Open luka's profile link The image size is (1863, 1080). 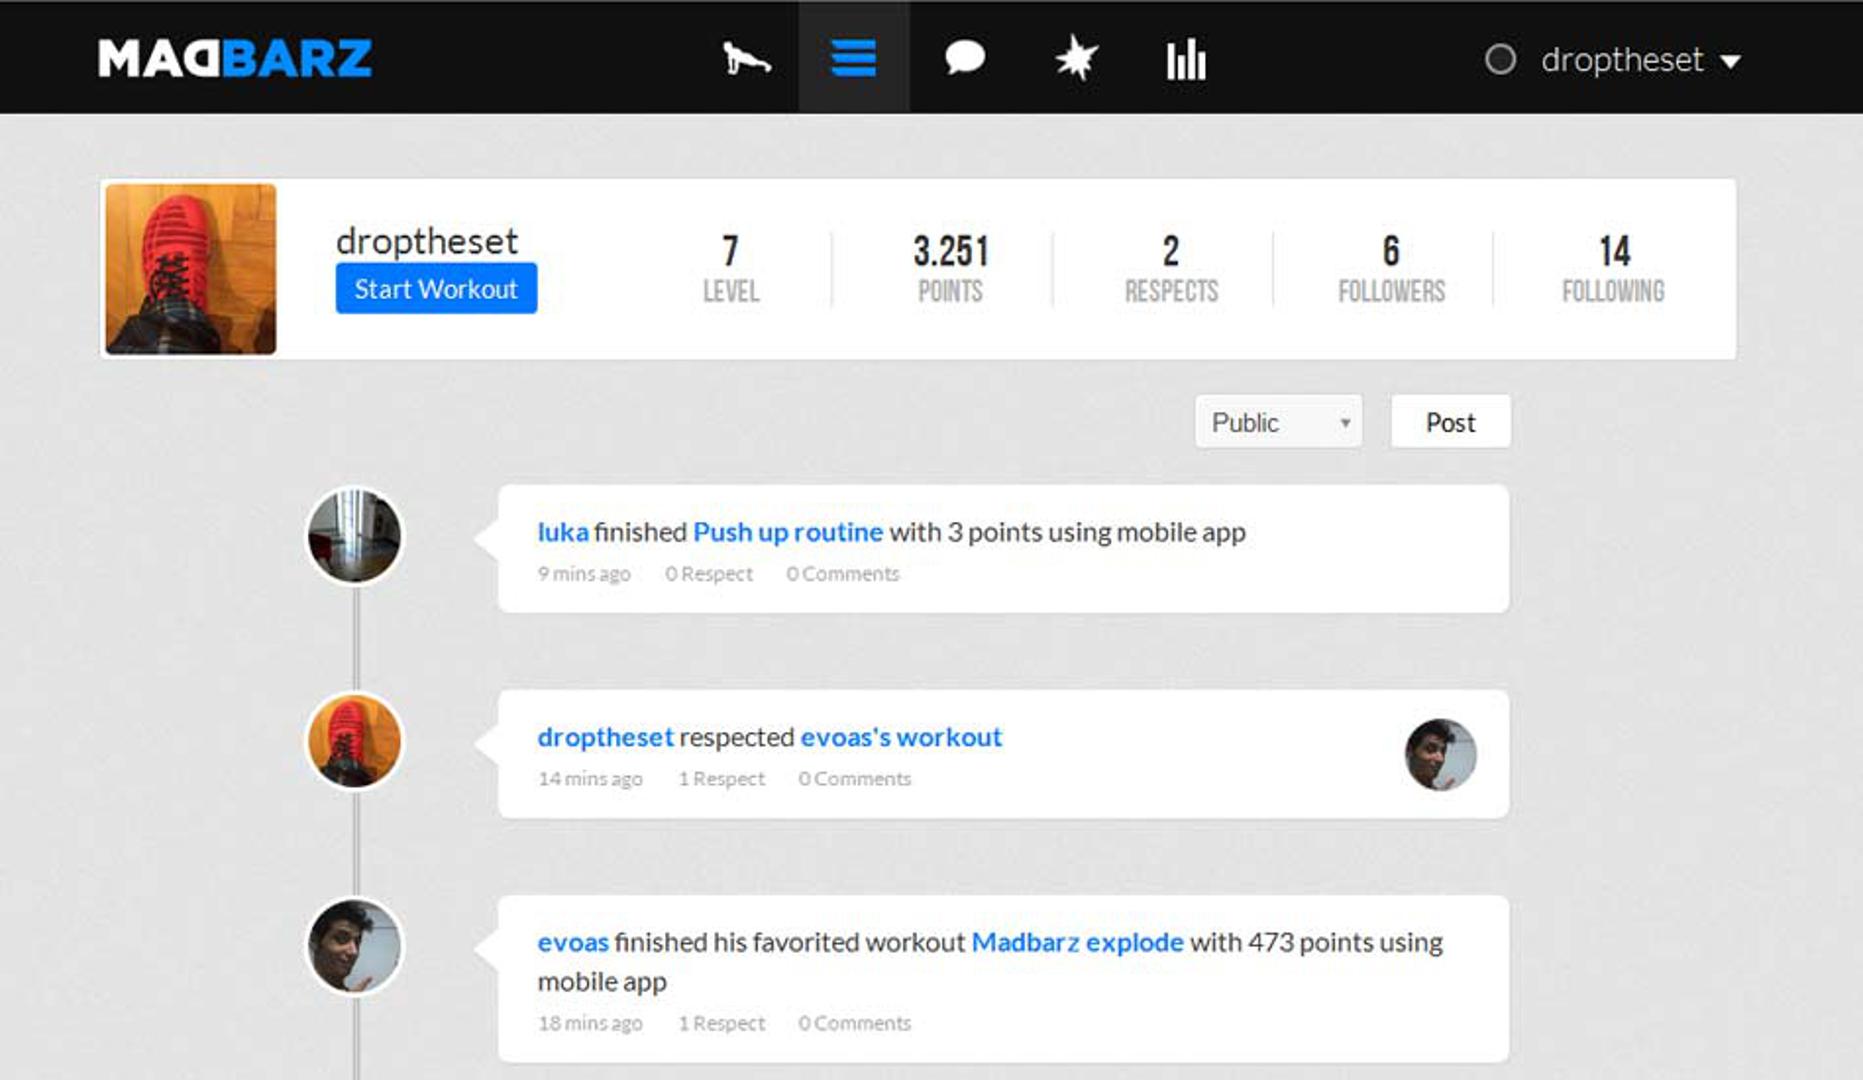pyautogui.click(x=562, y=532)
